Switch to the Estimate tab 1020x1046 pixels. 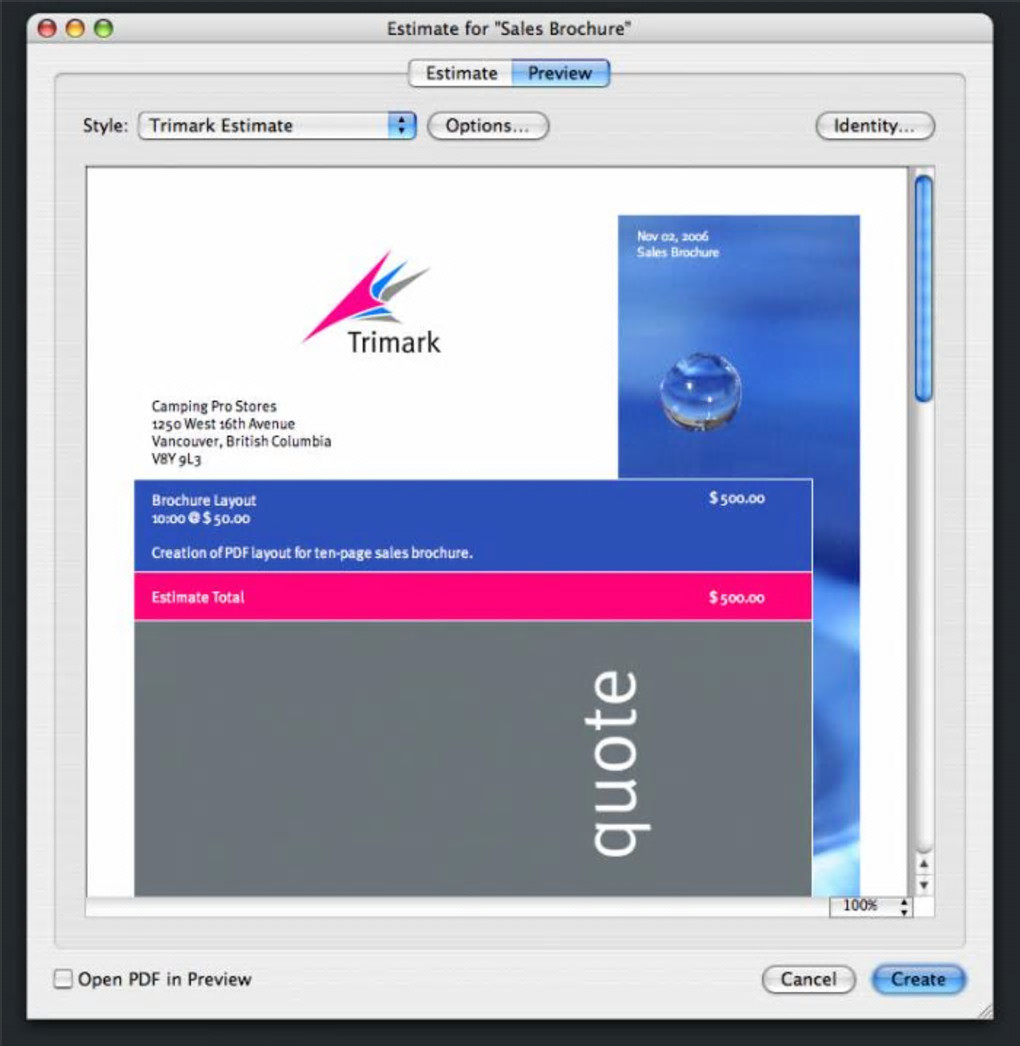coord(460,73)
